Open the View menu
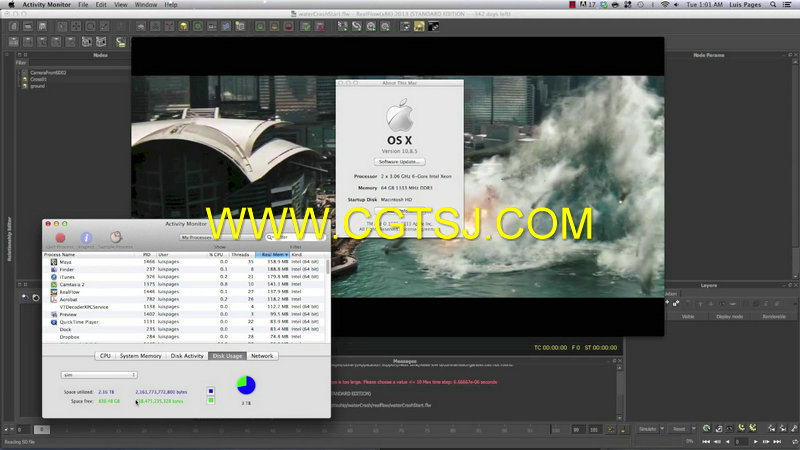Viewport: 800px width, 450px height. [121, 5]
